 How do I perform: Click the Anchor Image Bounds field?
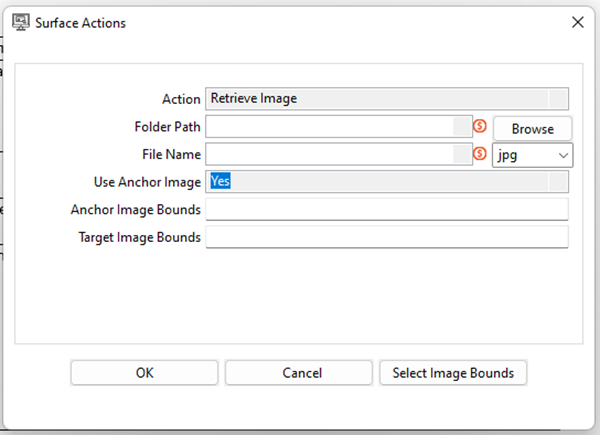(x=386, y=209)
